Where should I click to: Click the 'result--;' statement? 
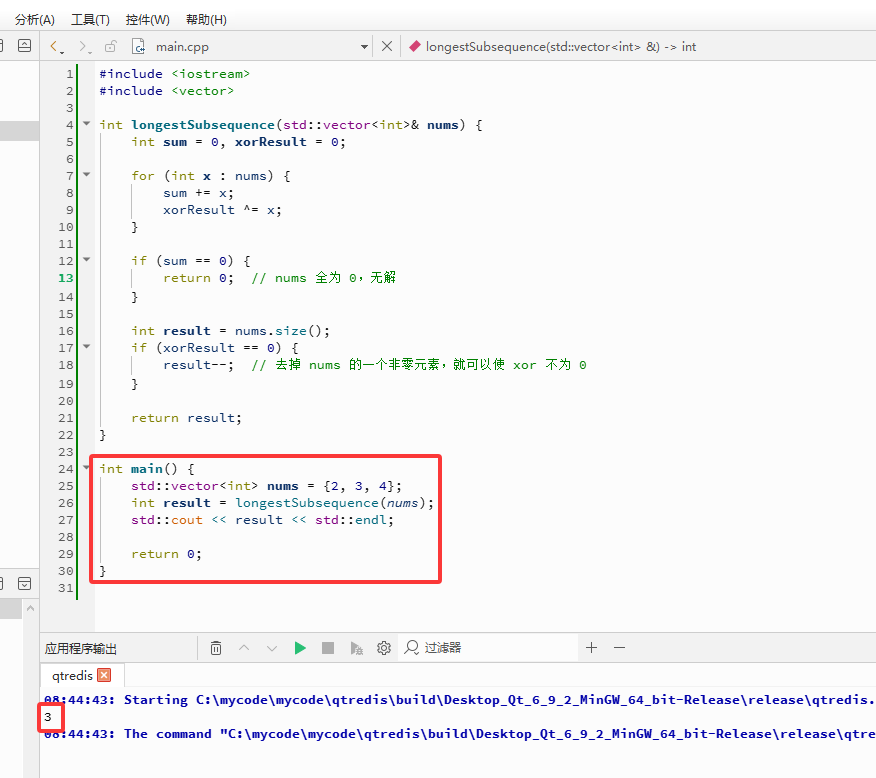[x=198, y=365]
